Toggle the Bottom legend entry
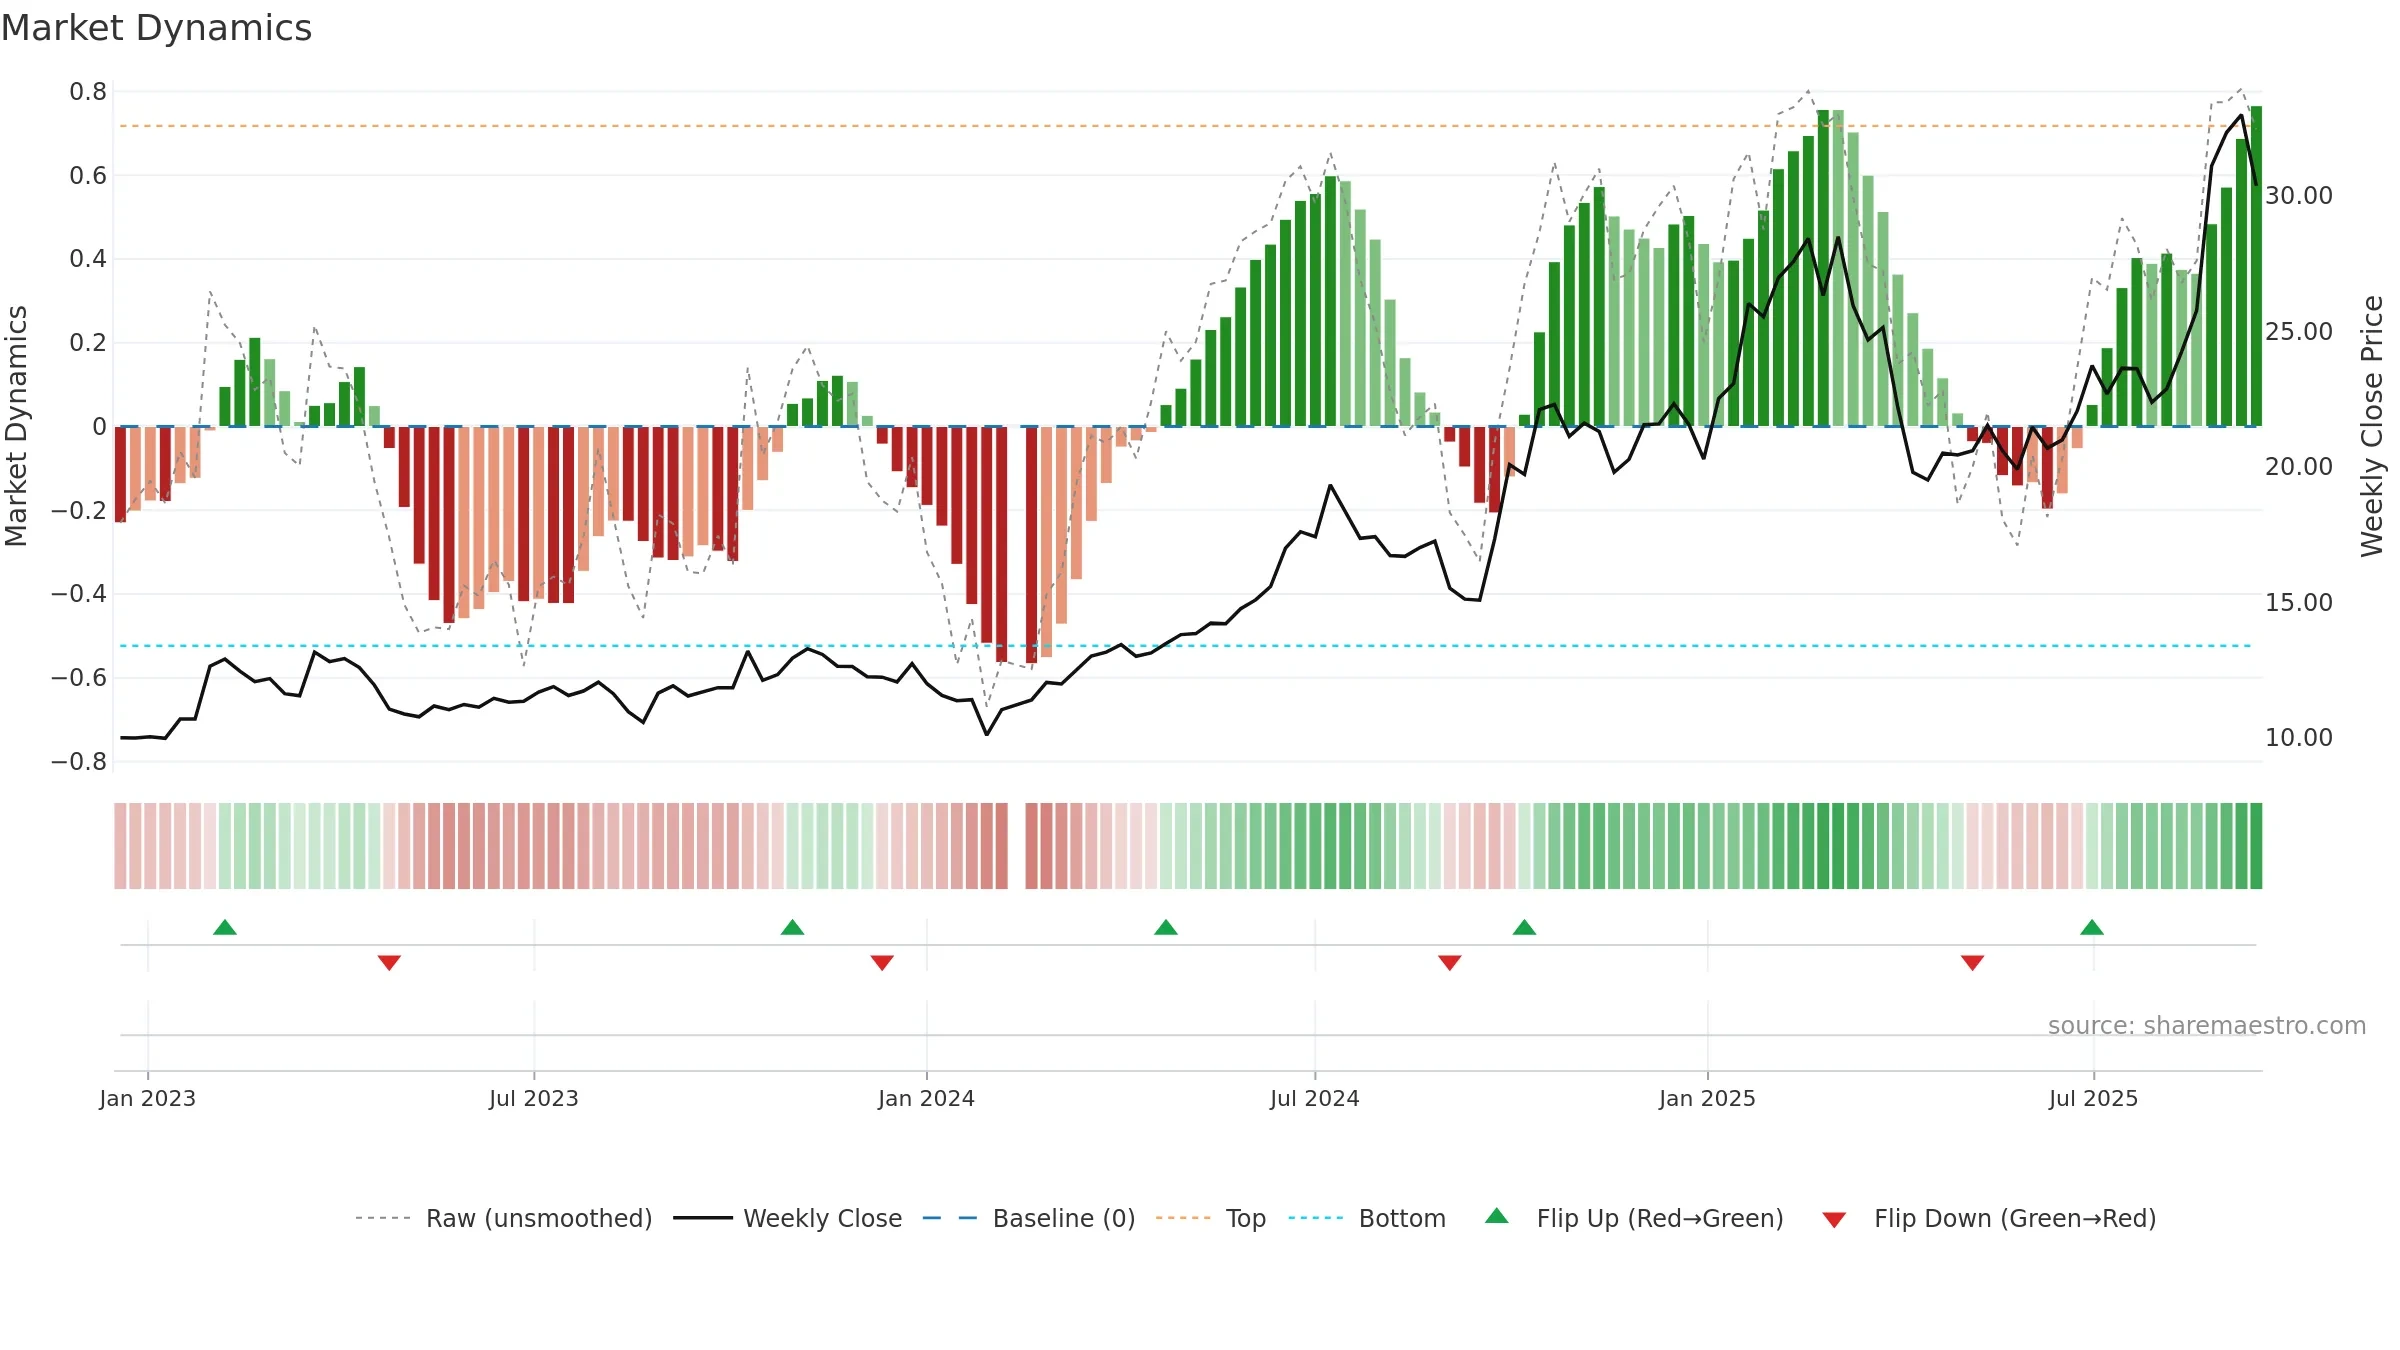This screenshot has height=1350, width=2400. [1367, 1218]
